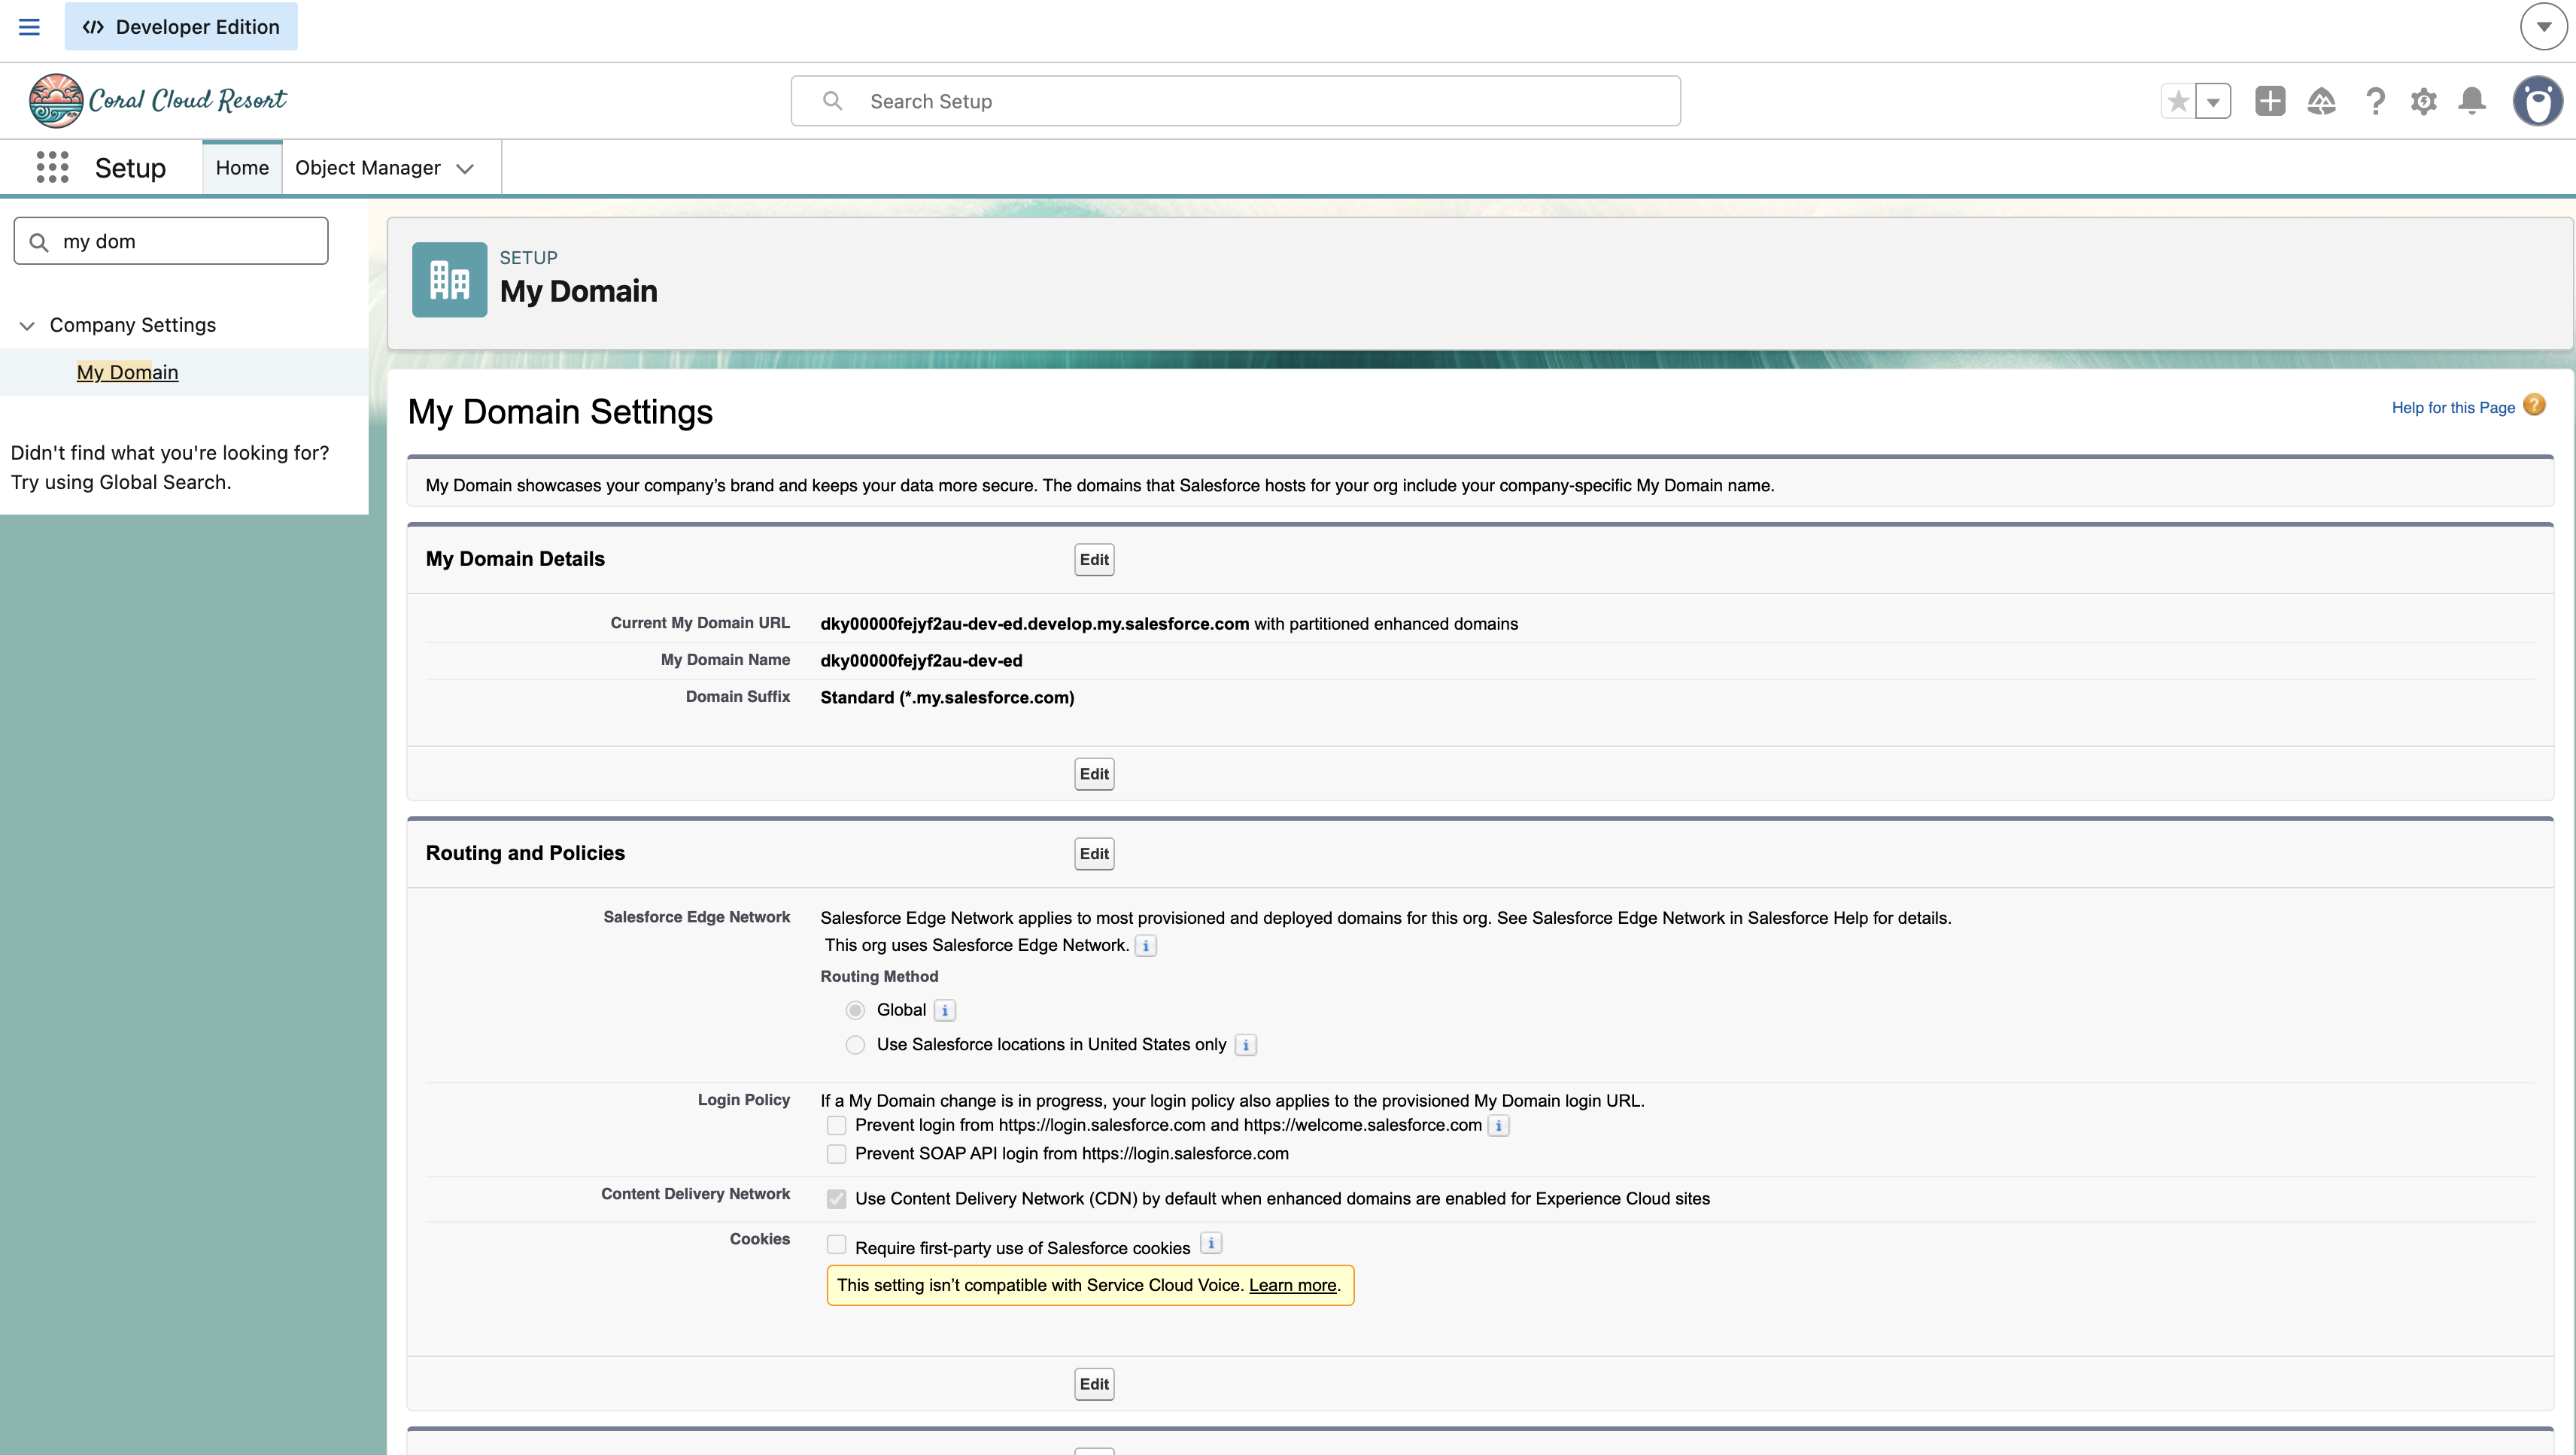Viewport: 2576px width, 1455px height.
Task: Click Edit in Routing and Policies header
Action: [1094, 854]
